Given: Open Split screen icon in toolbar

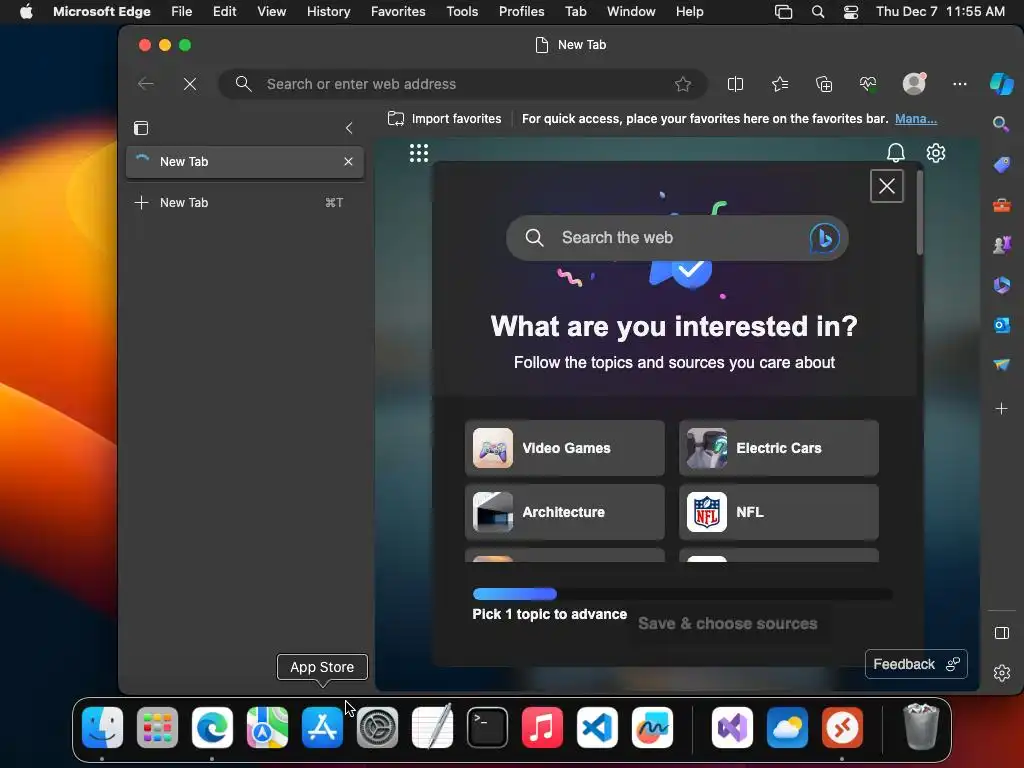Looking at the screenshot, I should point(735,84).
